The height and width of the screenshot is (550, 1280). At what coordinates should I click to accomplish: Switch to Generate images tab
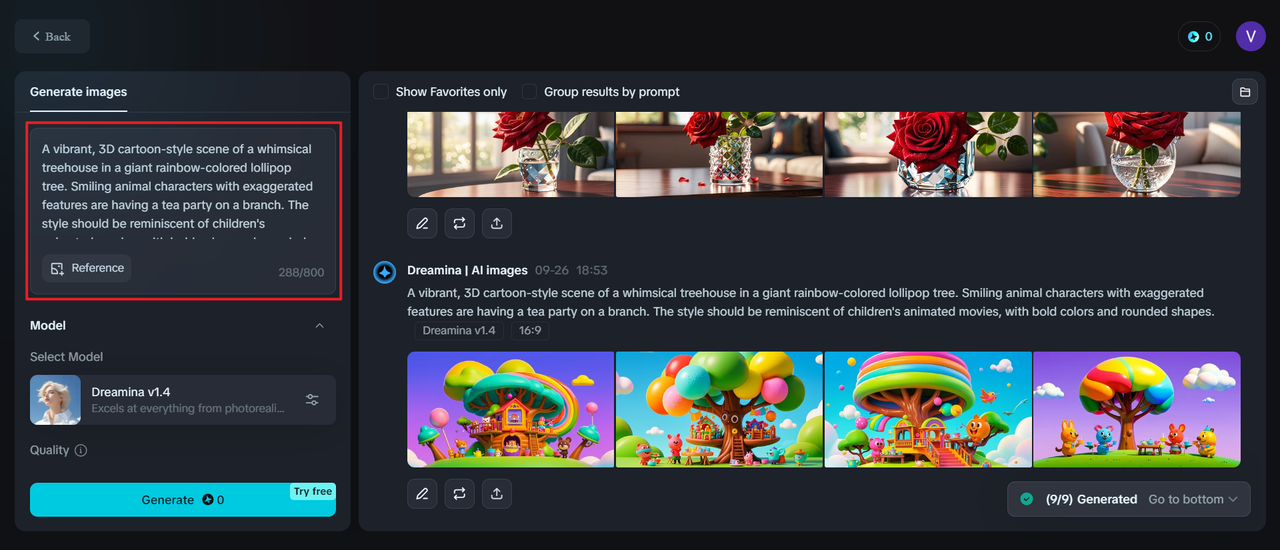(x=78, y=92)
